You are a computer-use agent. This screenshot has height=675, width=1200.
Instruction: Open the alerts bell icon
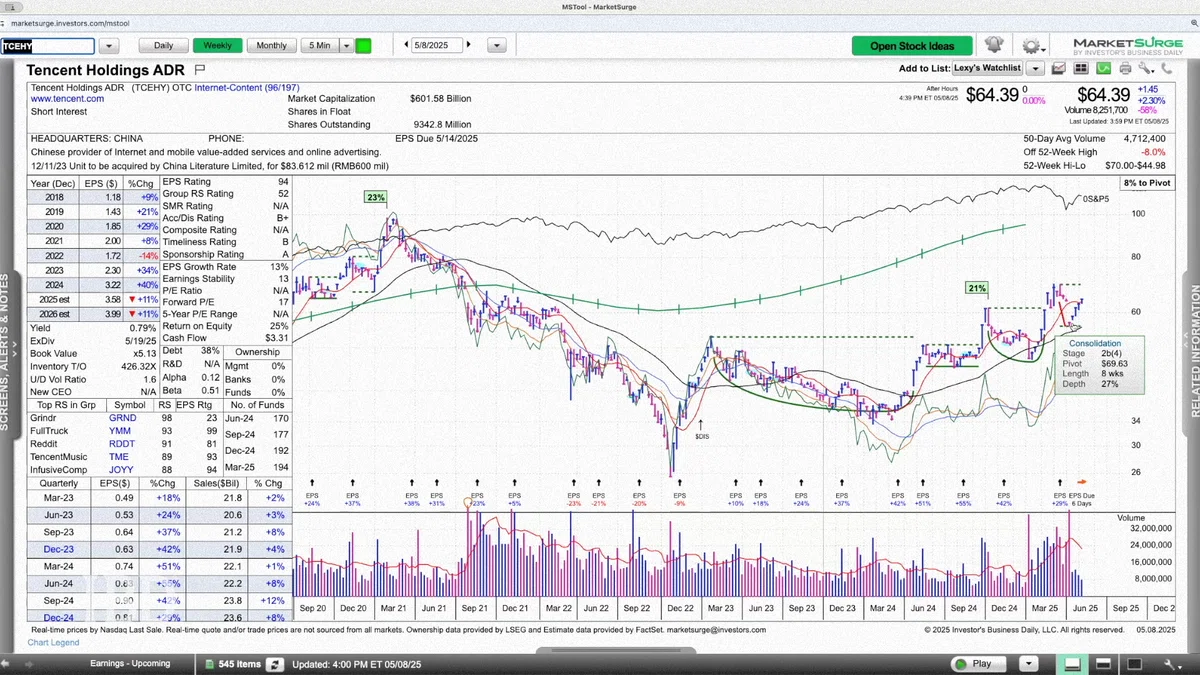click(993, 45)
